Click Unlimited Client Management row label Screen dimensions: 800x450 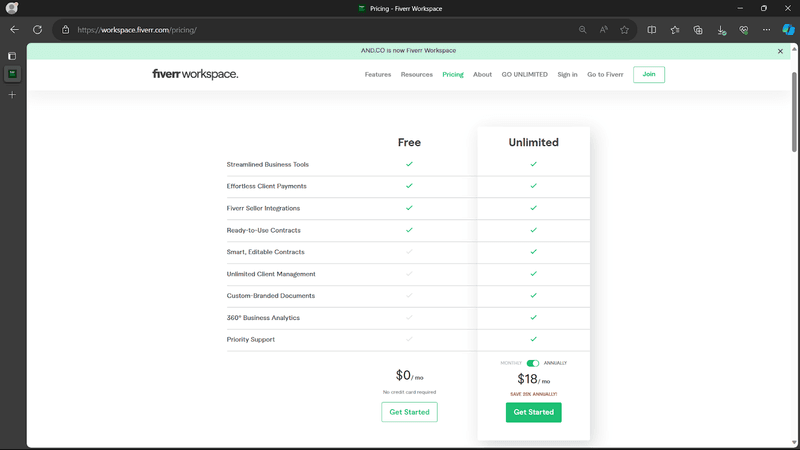271,274
